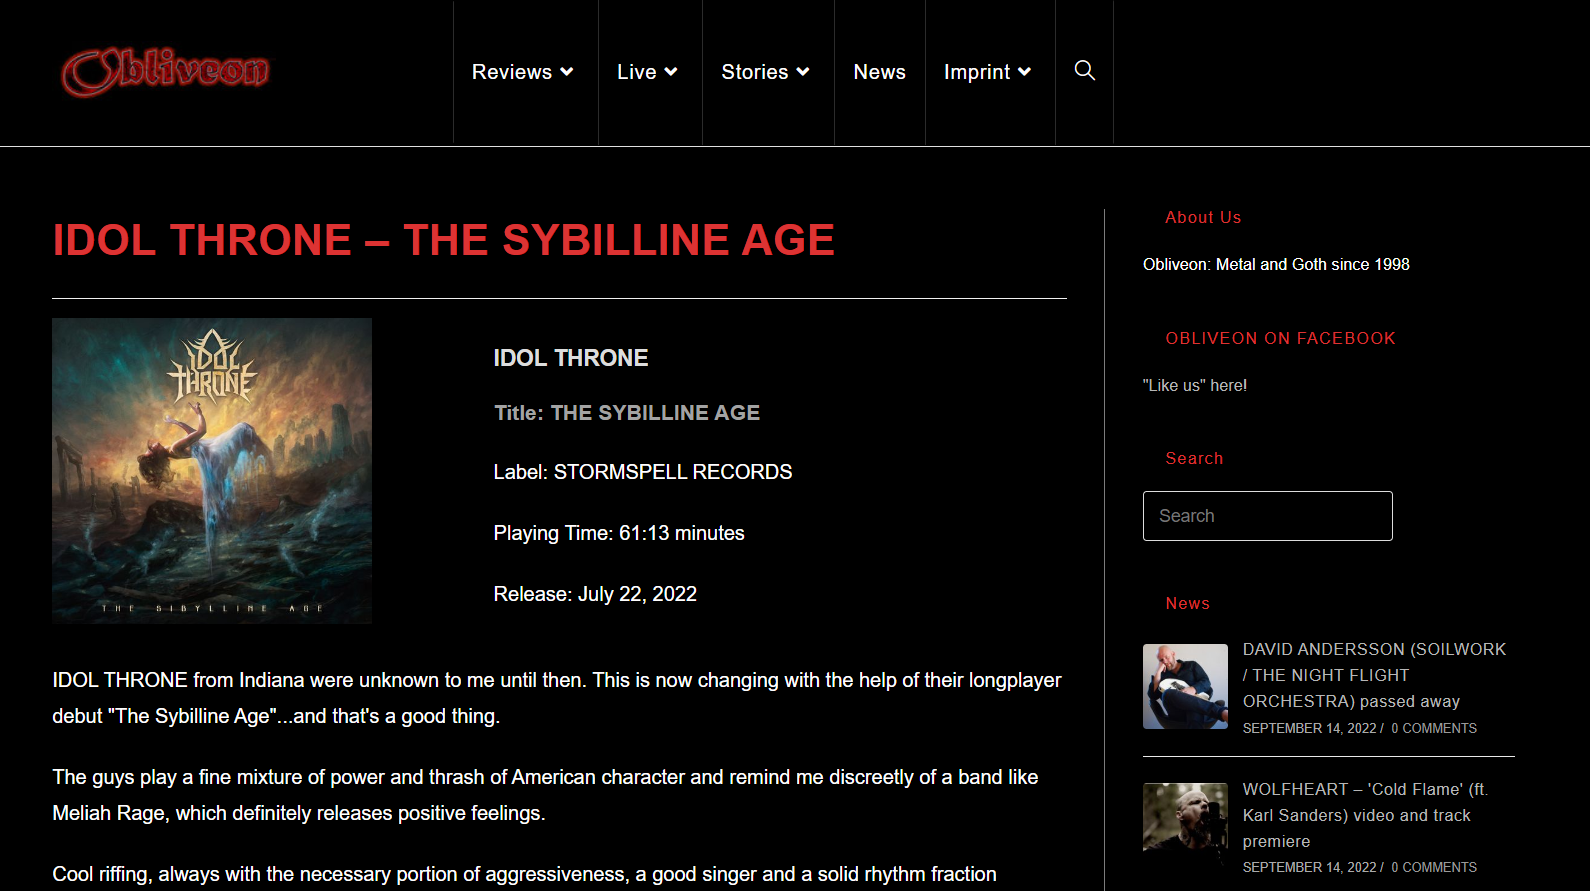
Task: Open the search magnifier icon in header
Action: pyautogui.click(x=1084, y=70)
